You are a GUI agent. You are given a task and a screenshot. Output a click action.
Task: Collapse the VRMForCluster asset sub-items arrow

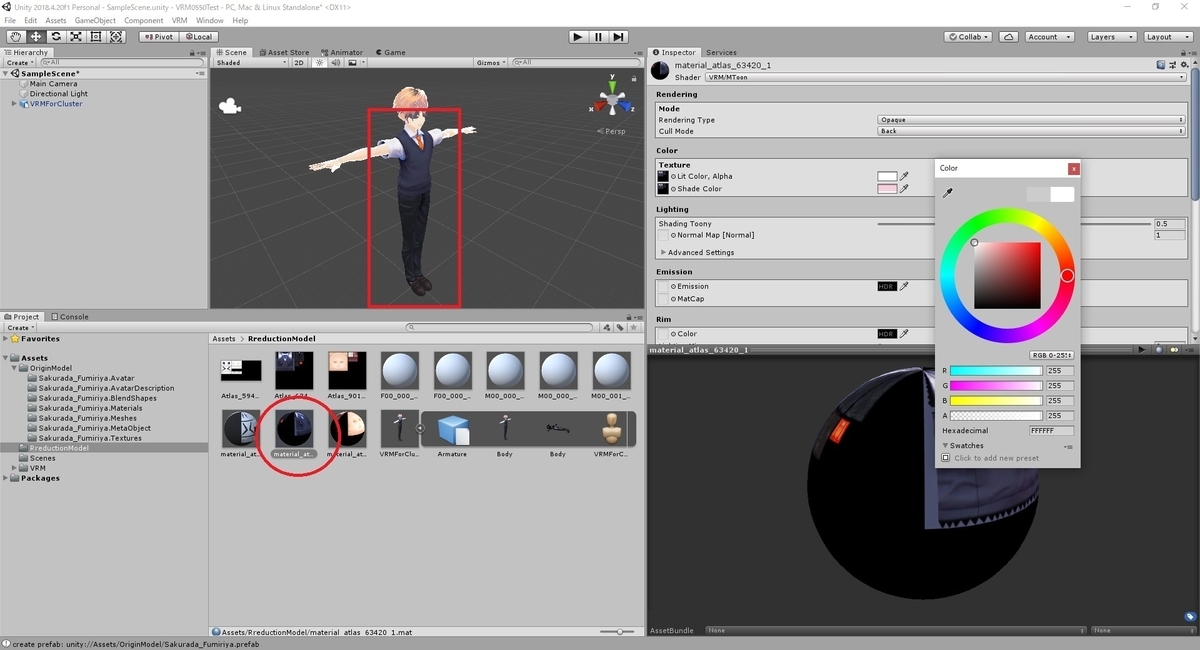click(x=420, y=429)
